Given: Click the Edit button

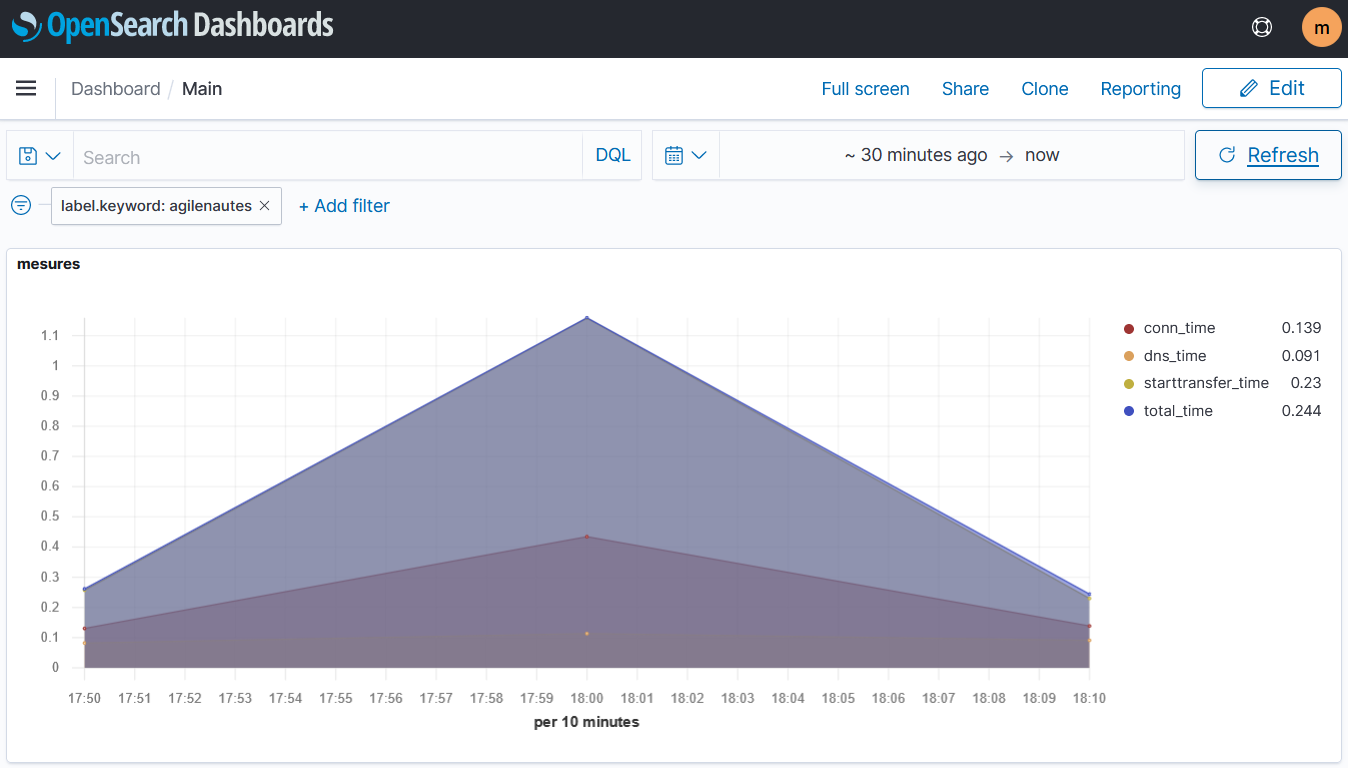Looking at the screenshot, I should 1271,88.
